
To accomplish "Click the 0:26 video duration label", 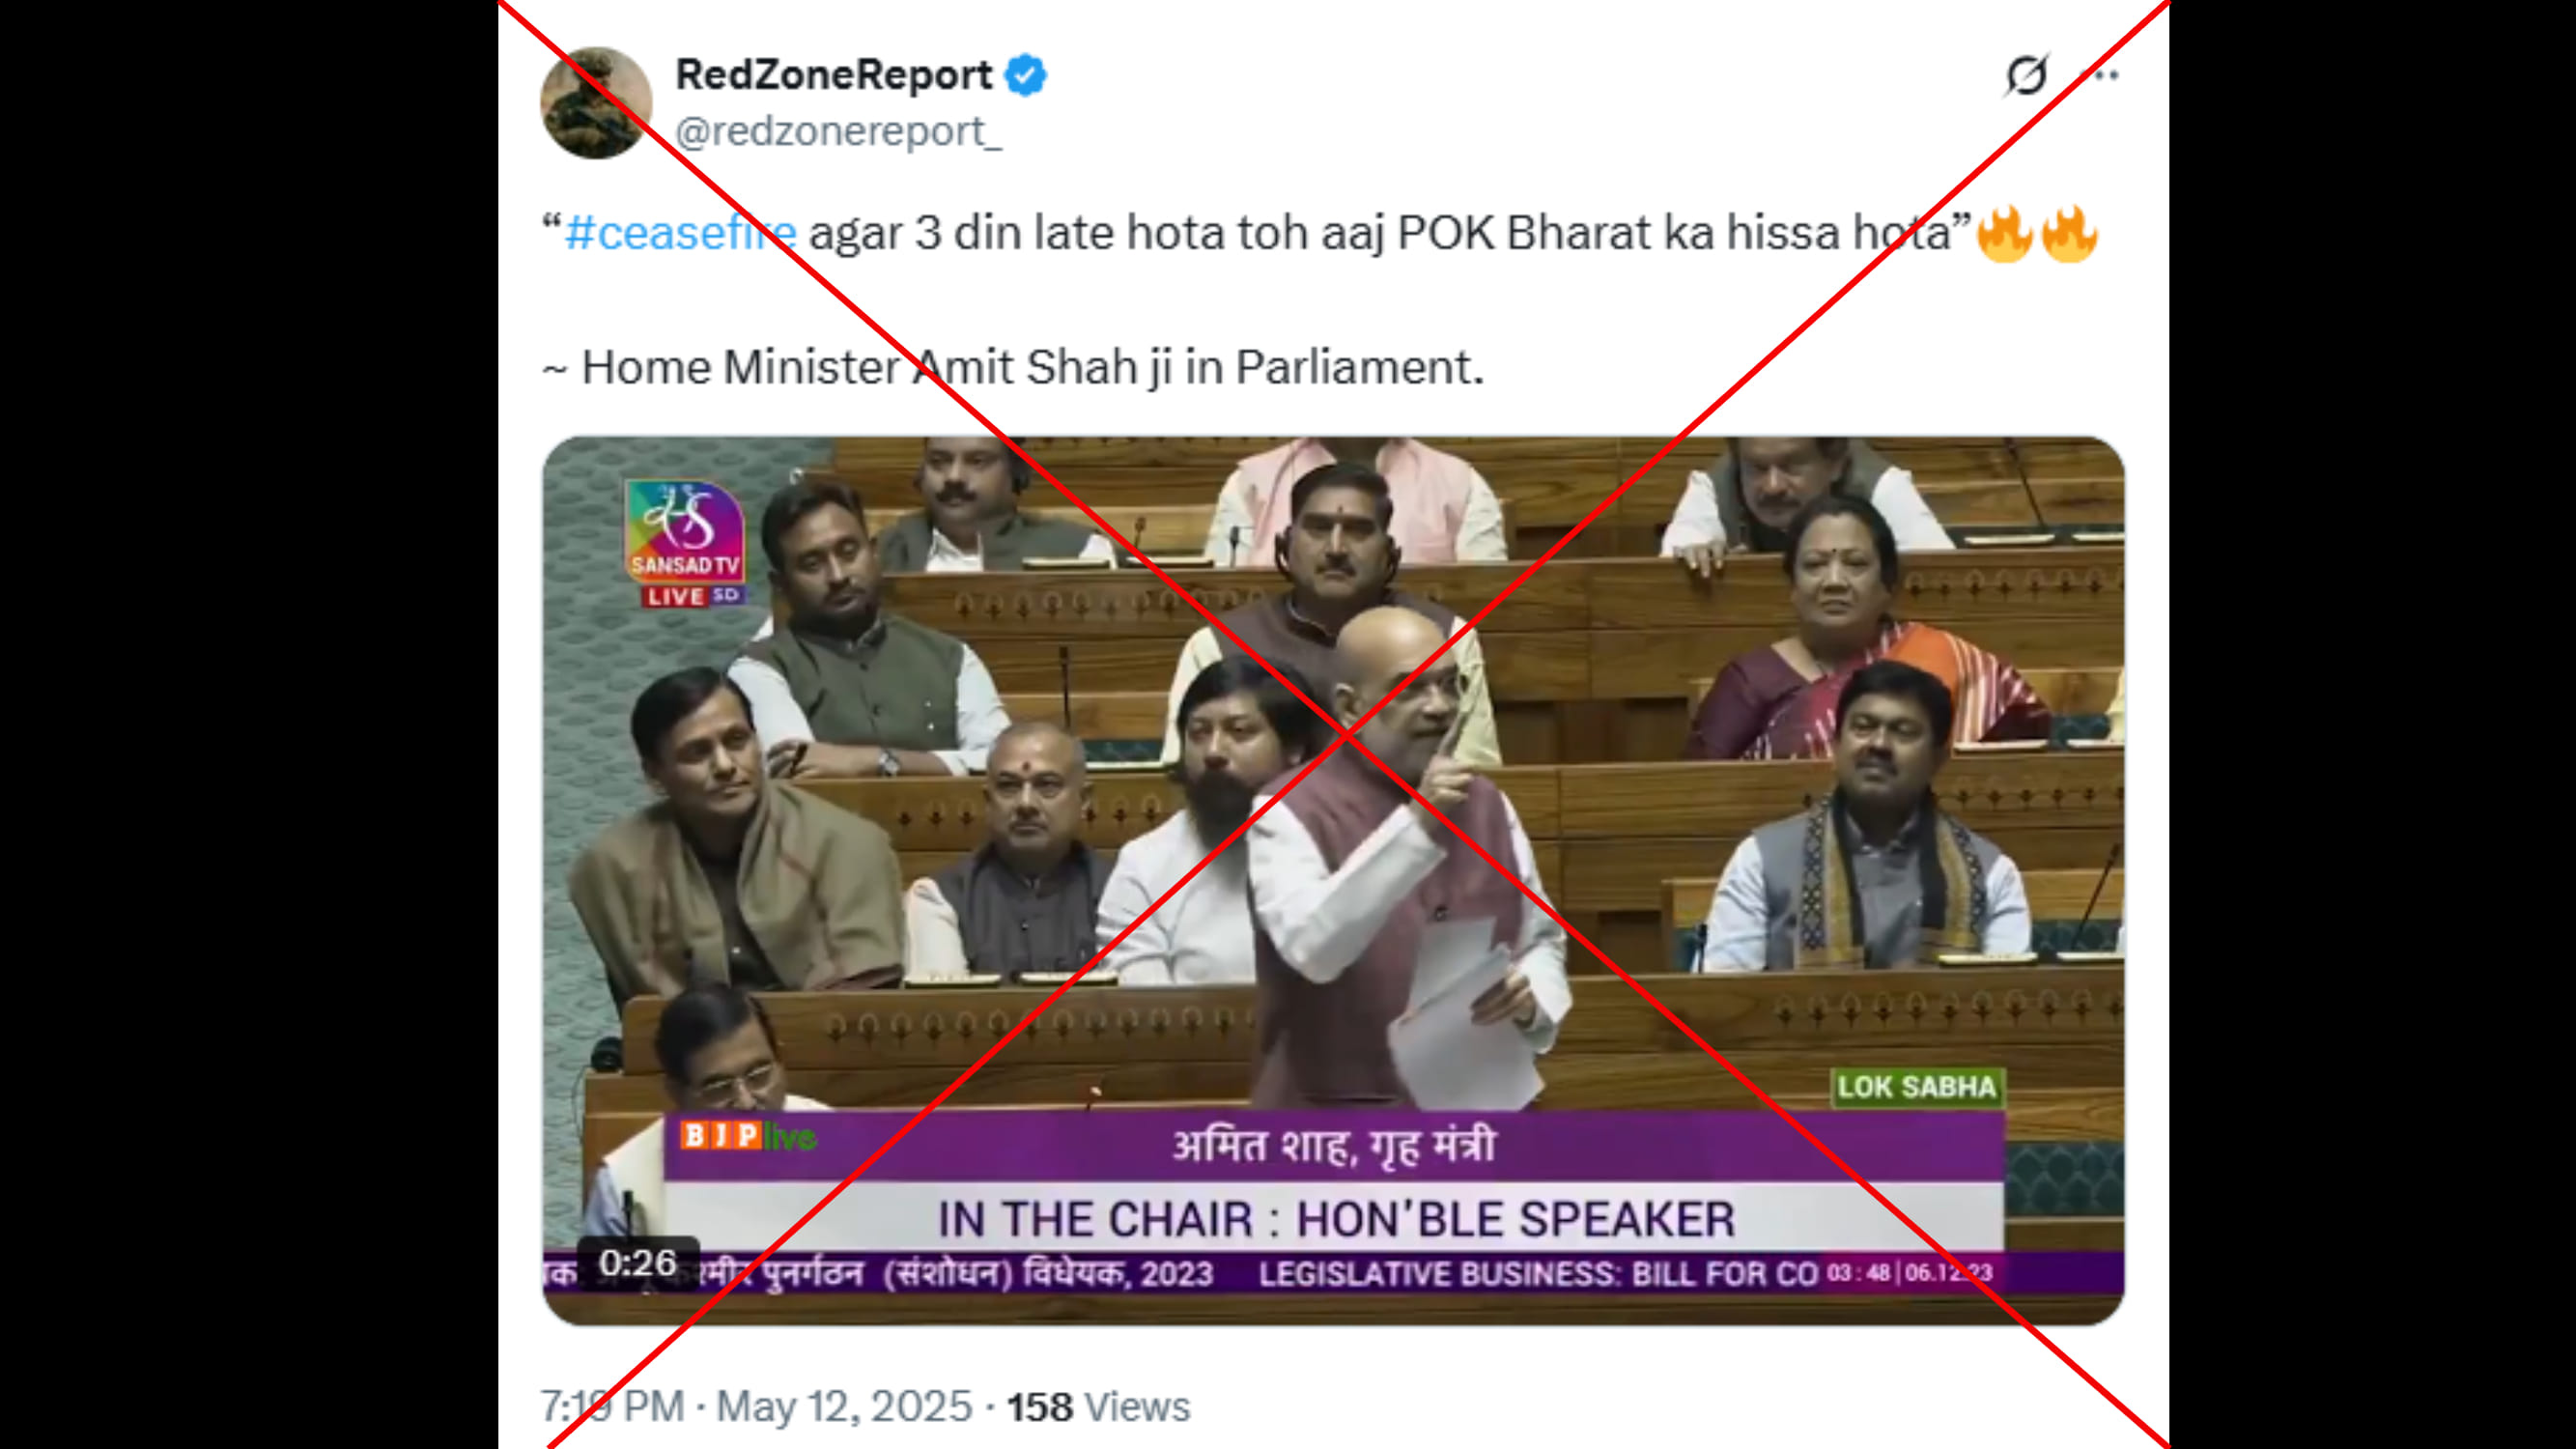I will [x=638, y=1263].
